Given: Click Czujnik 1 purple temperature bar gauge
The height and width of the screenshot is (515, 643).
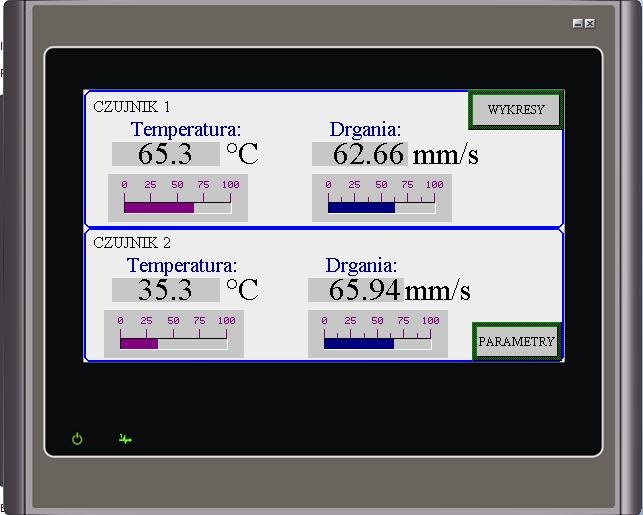Looking at the screenshot, I should click(x=178, y=198).
